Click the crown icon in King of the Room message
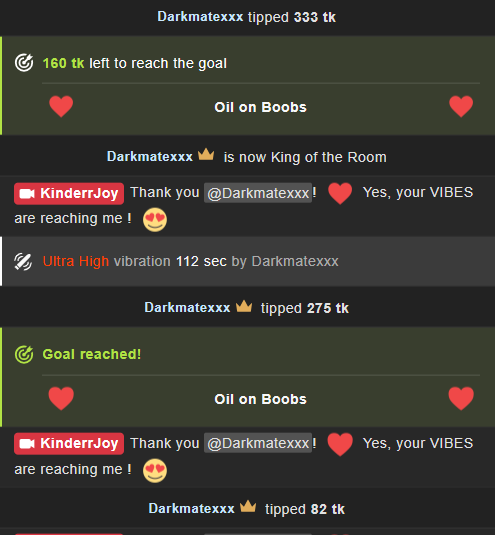Image resolution: width=495 pixels, height=535 pixels. tap(206, 155)
